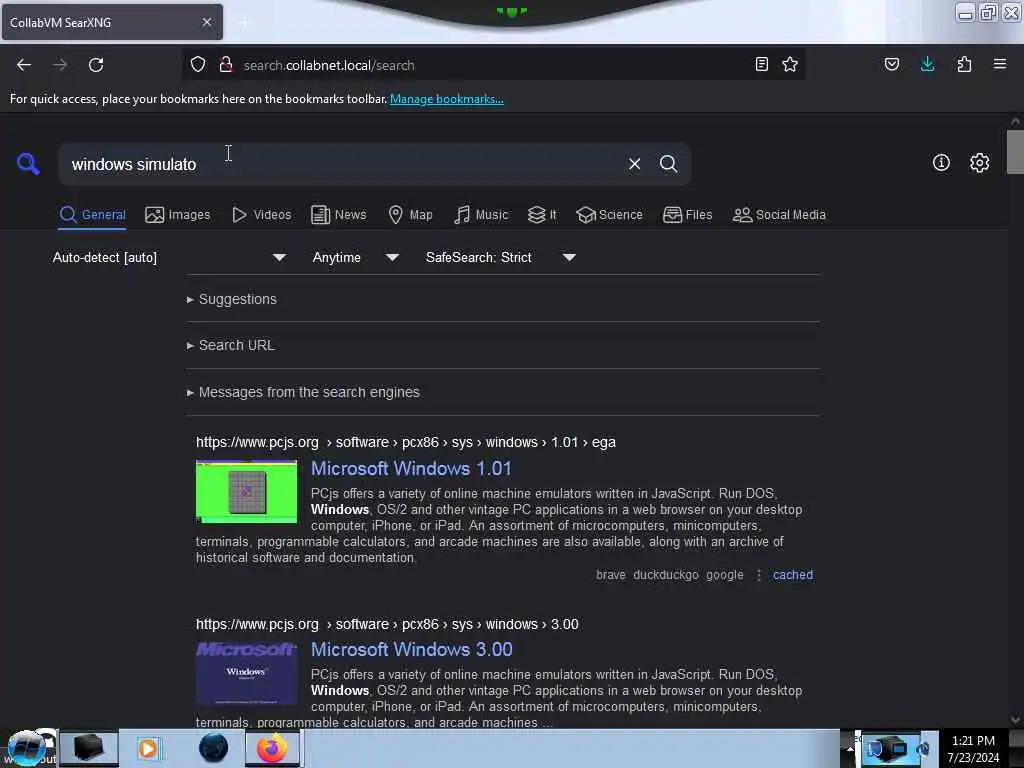This screenshot has height=768, width=1024.
Task: Open the media player taskbar icon
Action: coord(148,748)
